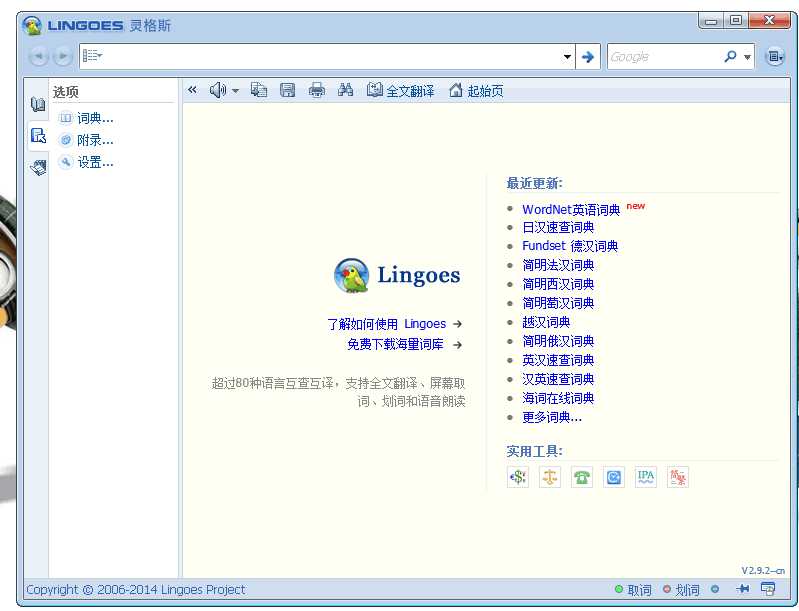Toggle 取词 cursor translation

point(633,590)
